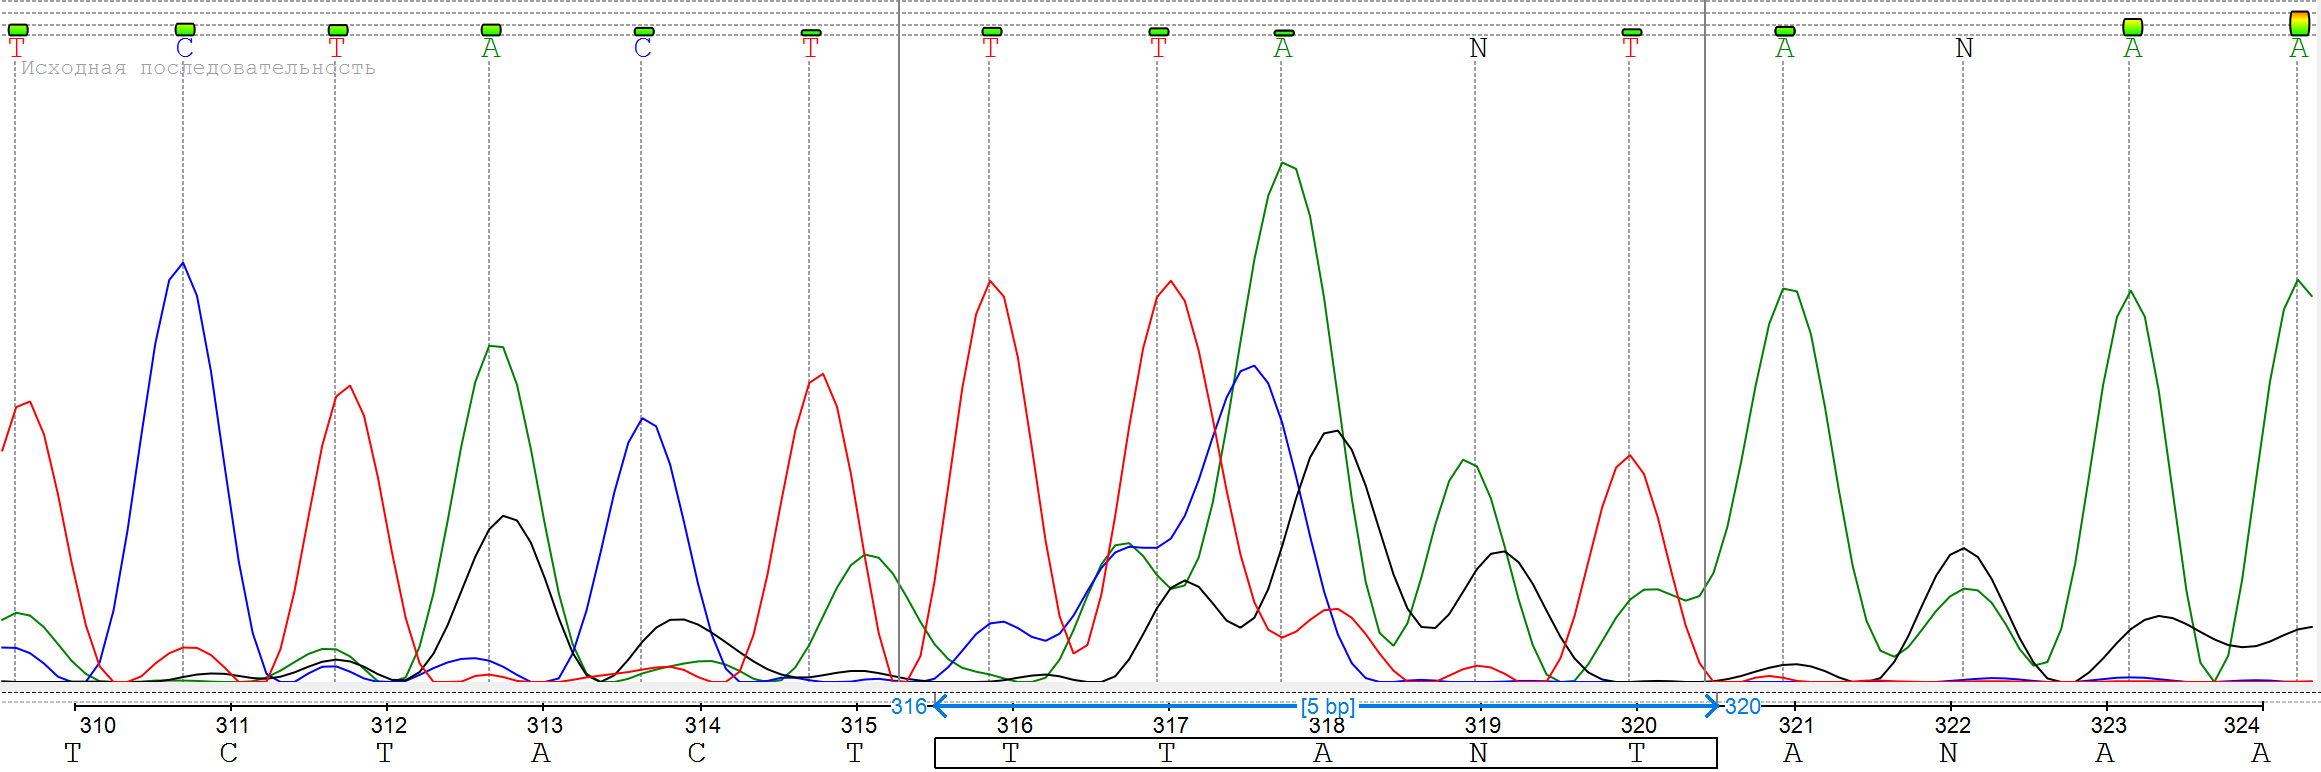Screen dimensions: 2321x772
Task: Click the left selection arrow at 316
Action: [x=940, y=706]
